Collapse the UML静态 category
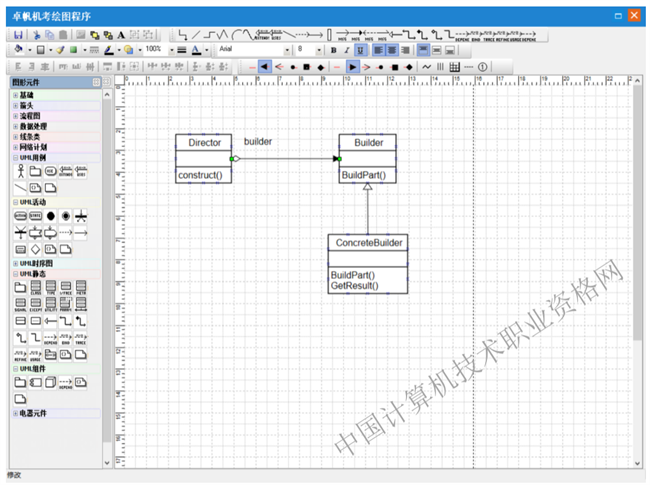 [x=15, y=274]
